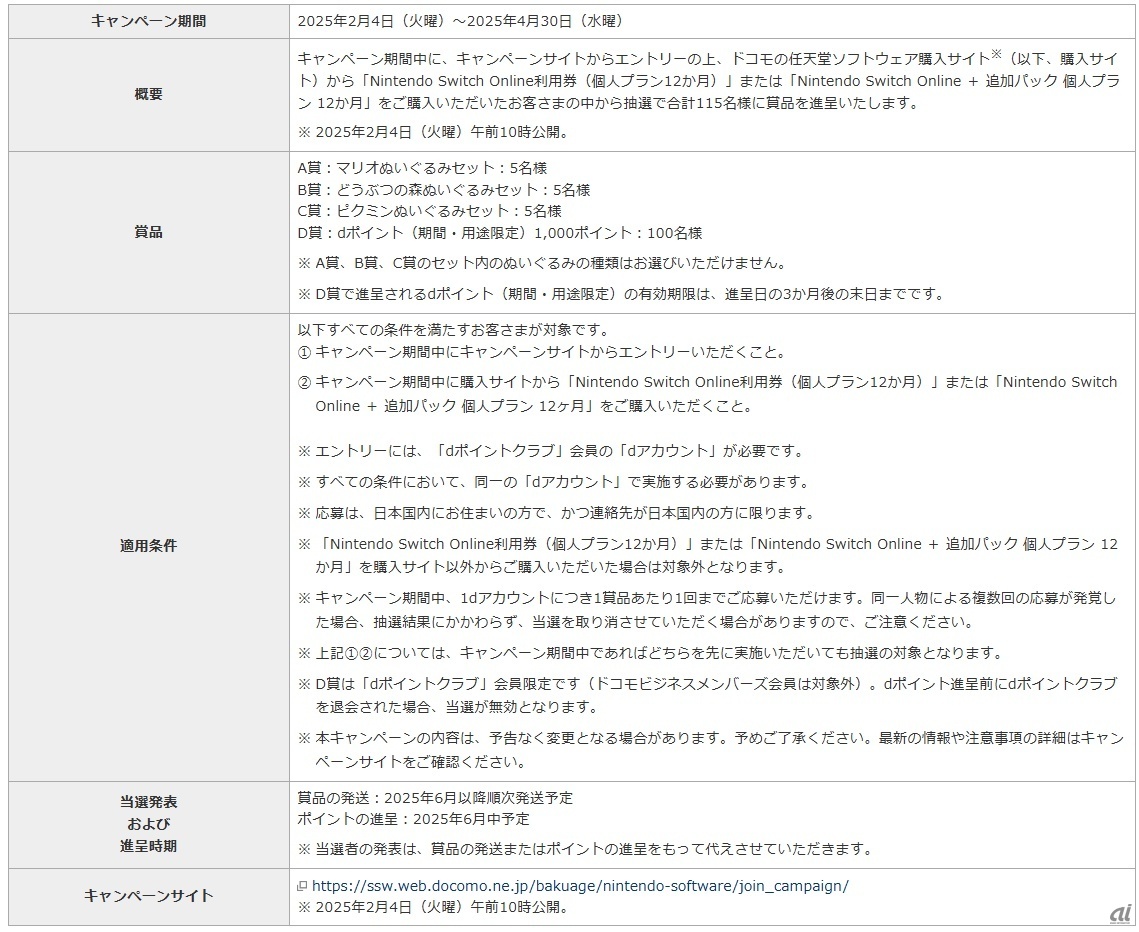
Task: Click the 適用条件 row header
Action: (149, 546)
